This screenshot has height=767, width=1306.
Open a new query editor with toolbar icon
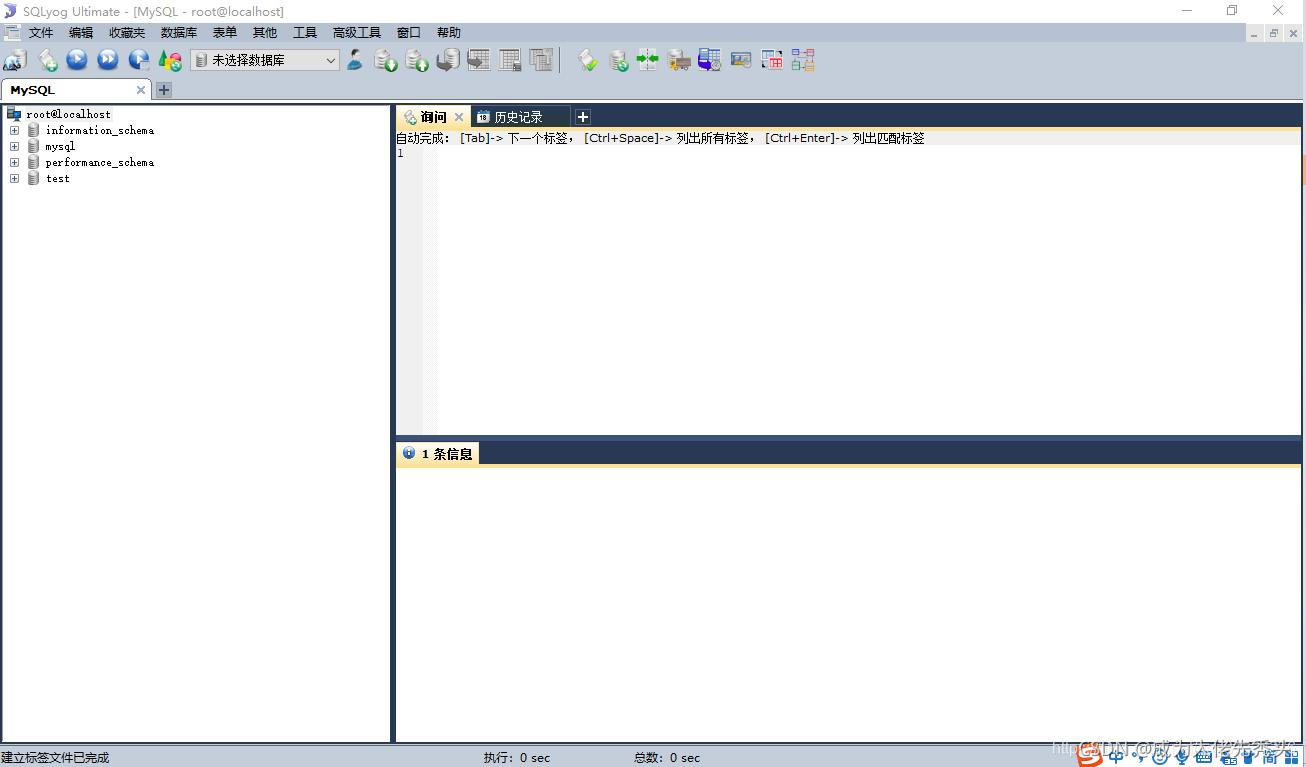pos(47,60)
